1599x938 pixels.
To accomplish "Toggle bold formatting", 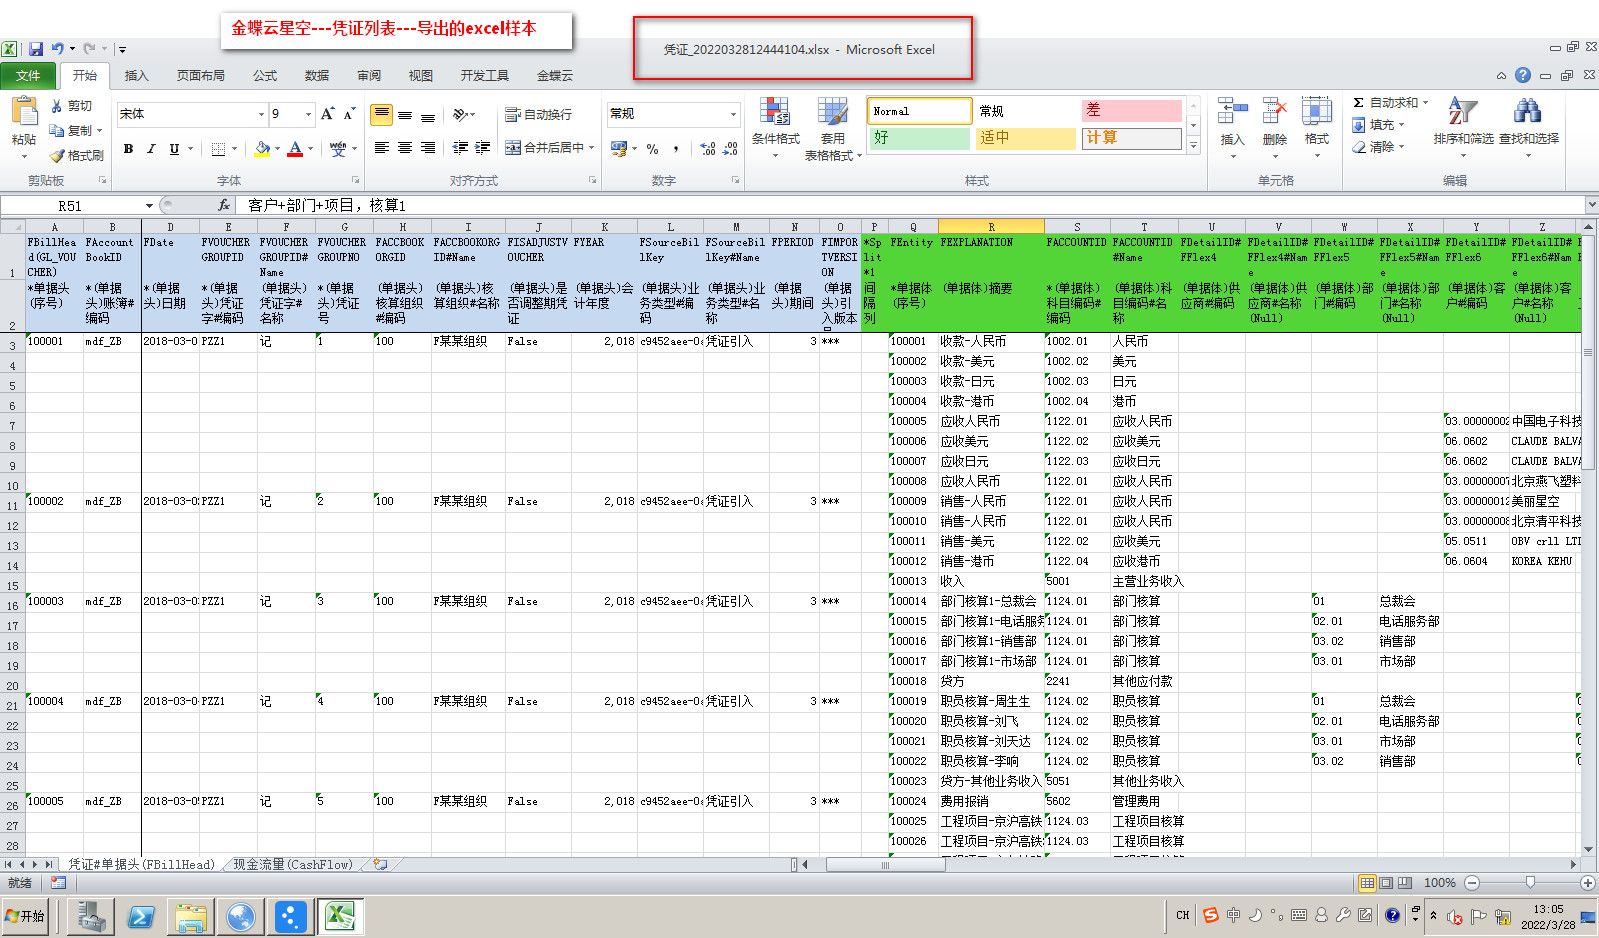I will click(x=128, y=149).
